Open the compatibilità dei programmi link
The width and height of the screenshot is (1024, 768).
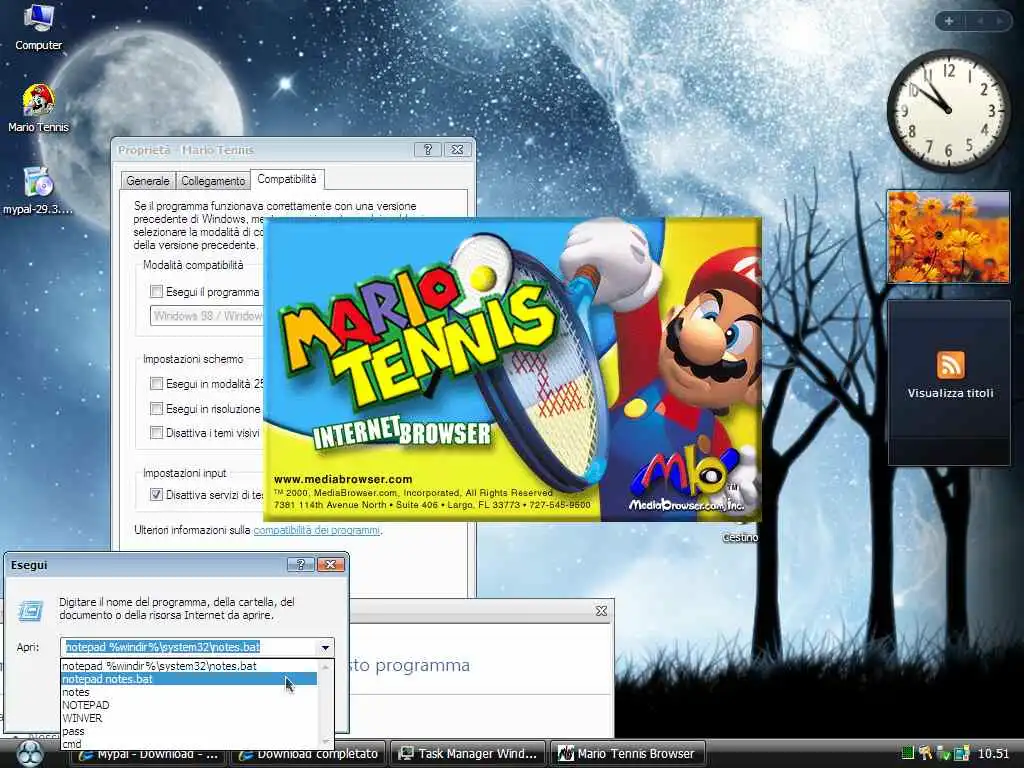tap(317, 530)
